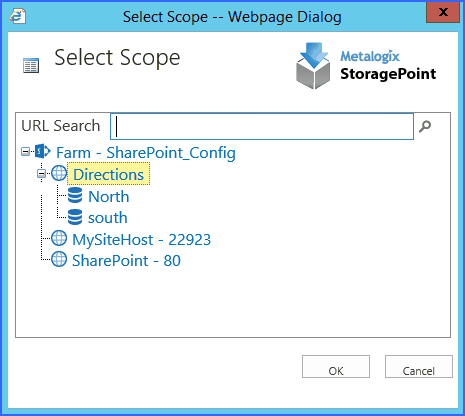The width and height of the screenshot is (465, 416).
Task: Select the Directions web application
Action: click(109, 174)
